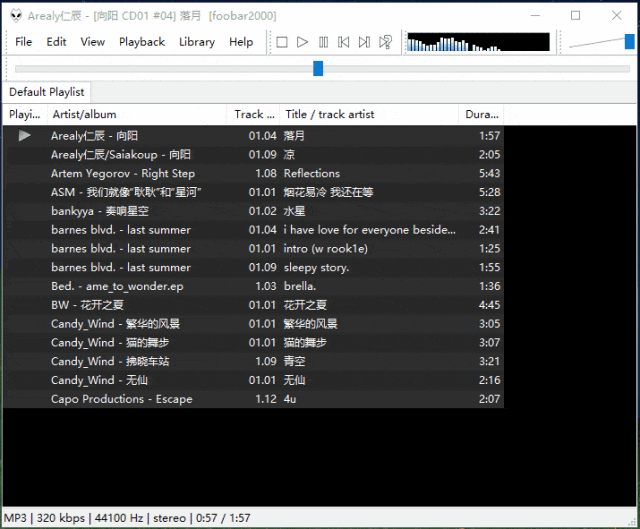Viewport: 640px width, 529px height.
Task: Click the status bar playback time 0:57 / 1:57
Action: click(x=223, y=518)
